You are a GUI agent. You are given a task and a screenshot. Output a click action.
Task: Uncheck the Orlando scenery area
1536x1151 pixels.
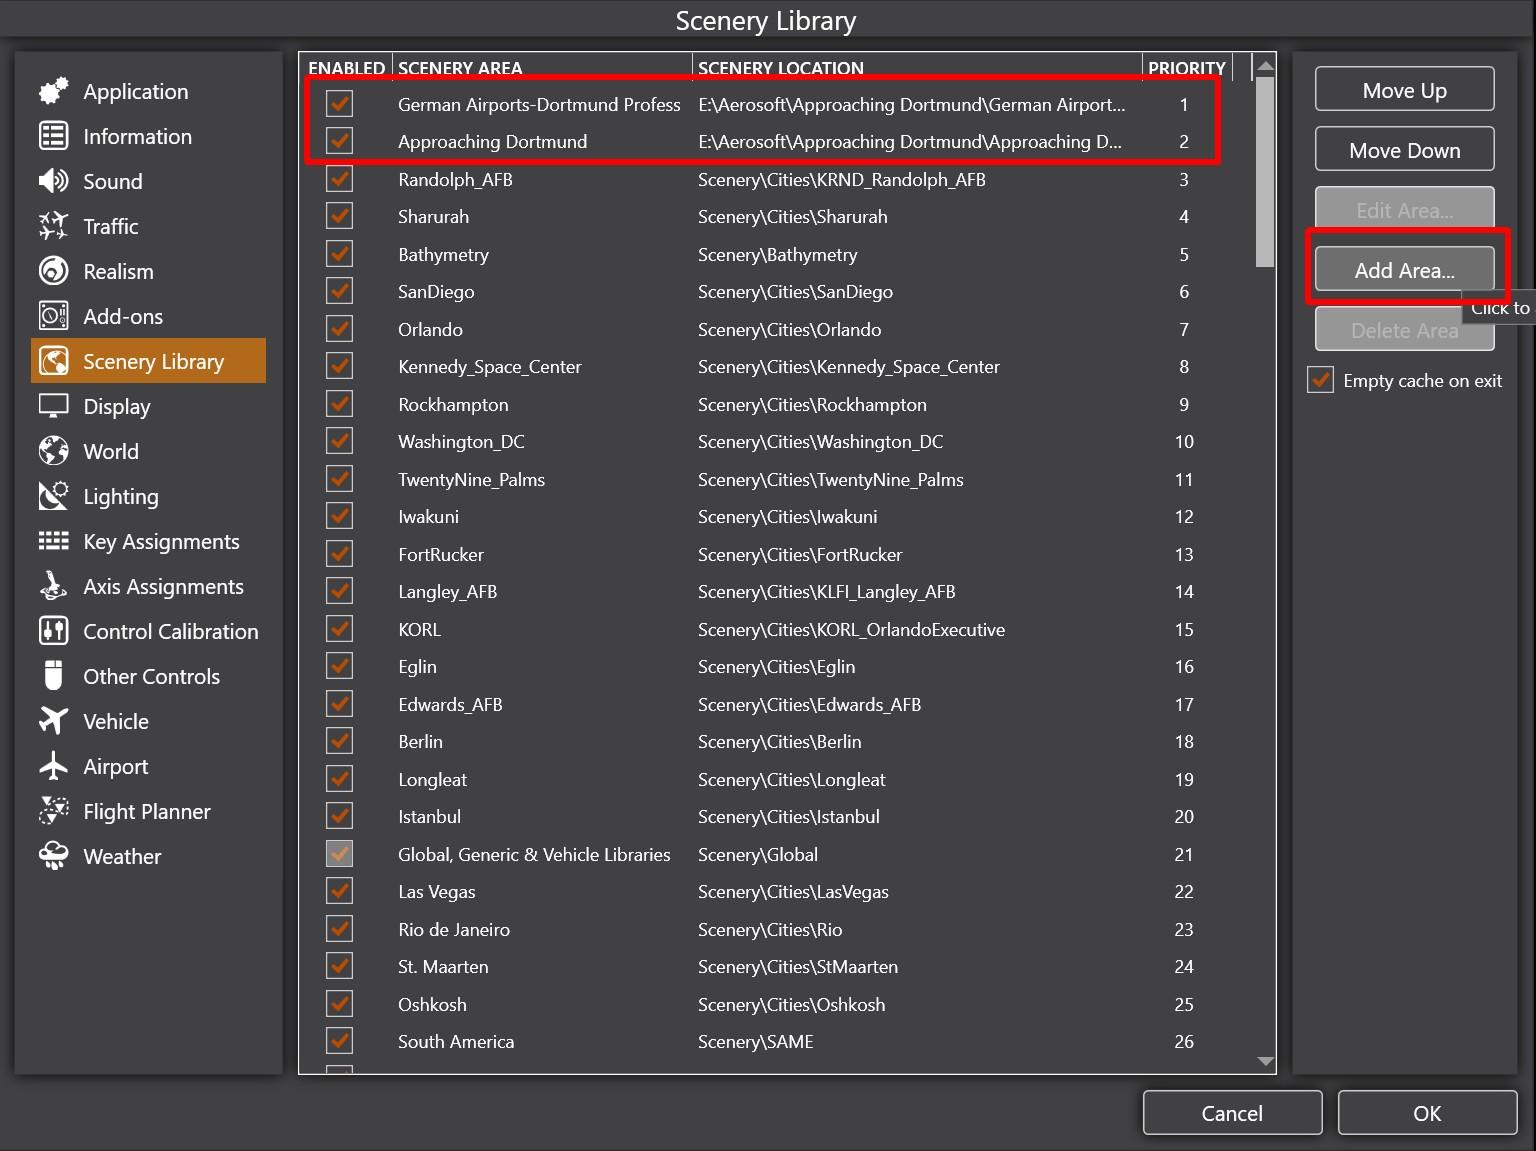coord(340,329)
